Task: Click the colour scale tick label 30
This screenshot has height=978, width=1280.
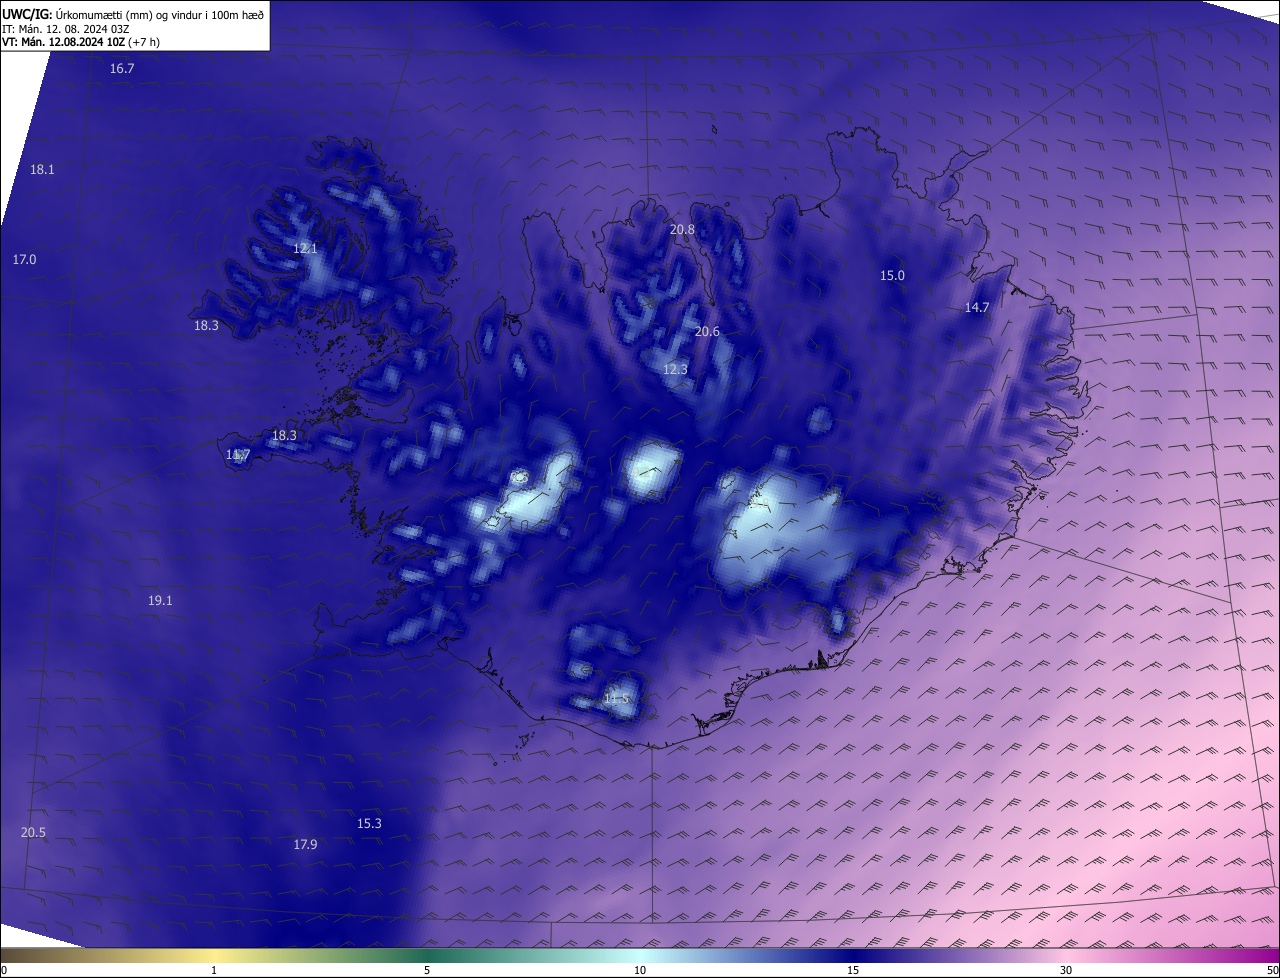Action: [x=1066, y=971]
